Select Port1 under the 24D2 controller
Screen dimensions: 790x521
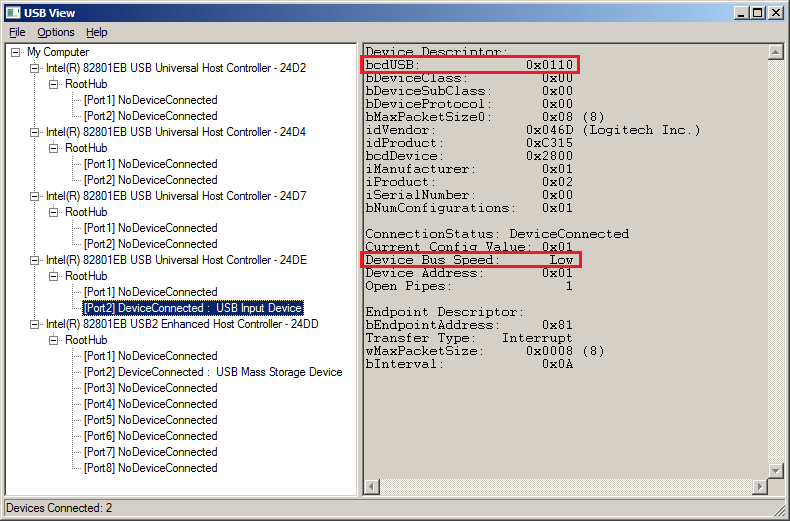pos(150,100)
